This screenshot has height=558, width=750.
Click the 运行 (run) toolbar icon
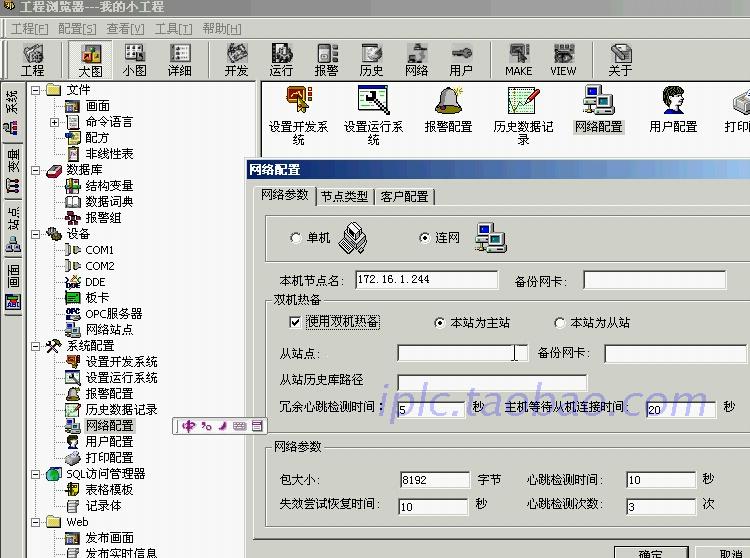(281, 59)
